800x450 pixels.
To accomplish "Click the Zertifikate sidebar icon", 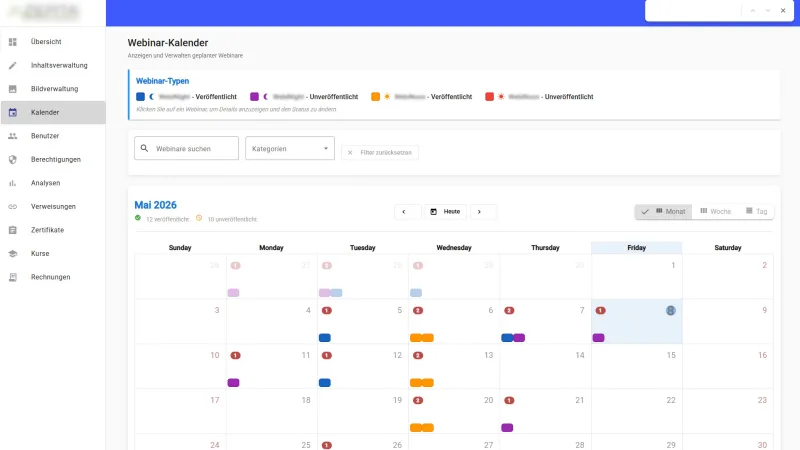I will [13, 230].
